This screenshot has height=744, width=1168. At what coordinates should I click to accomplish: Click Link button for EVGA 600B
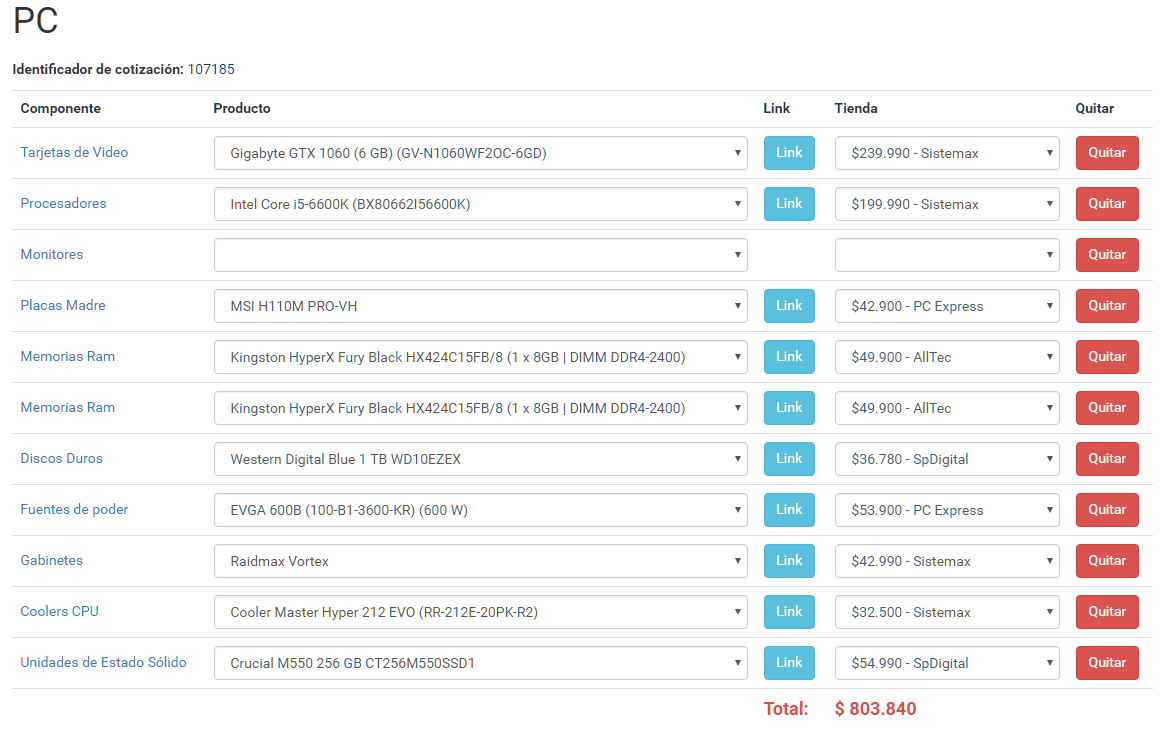(x=789, y=510)
